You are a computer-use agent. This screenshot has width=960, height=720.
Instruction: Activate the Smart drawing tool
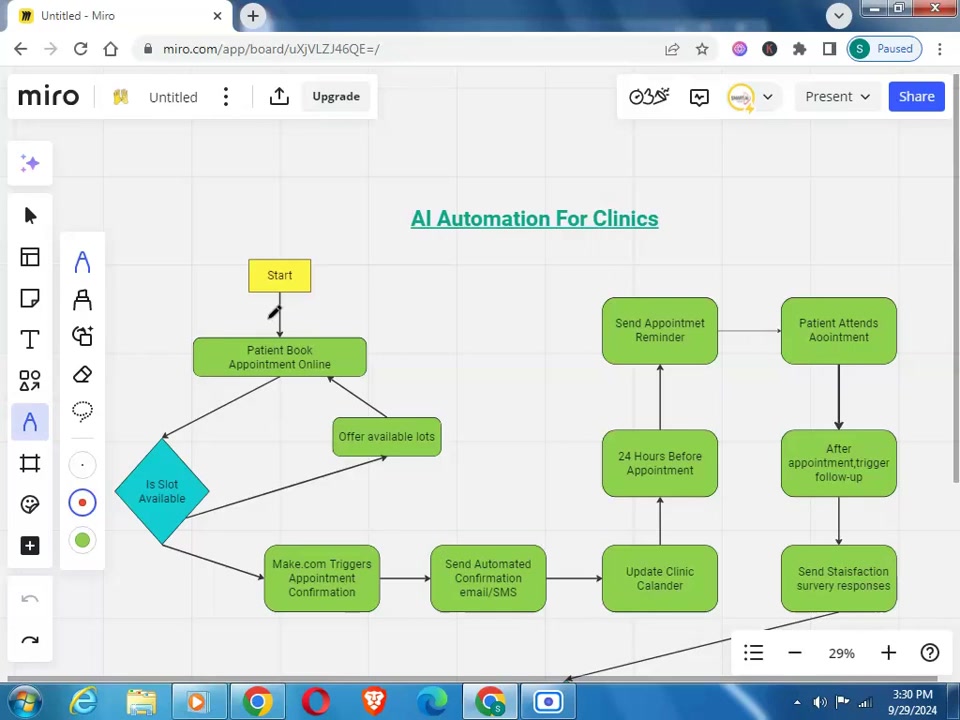pyautogui.click(x=83, y=336)
